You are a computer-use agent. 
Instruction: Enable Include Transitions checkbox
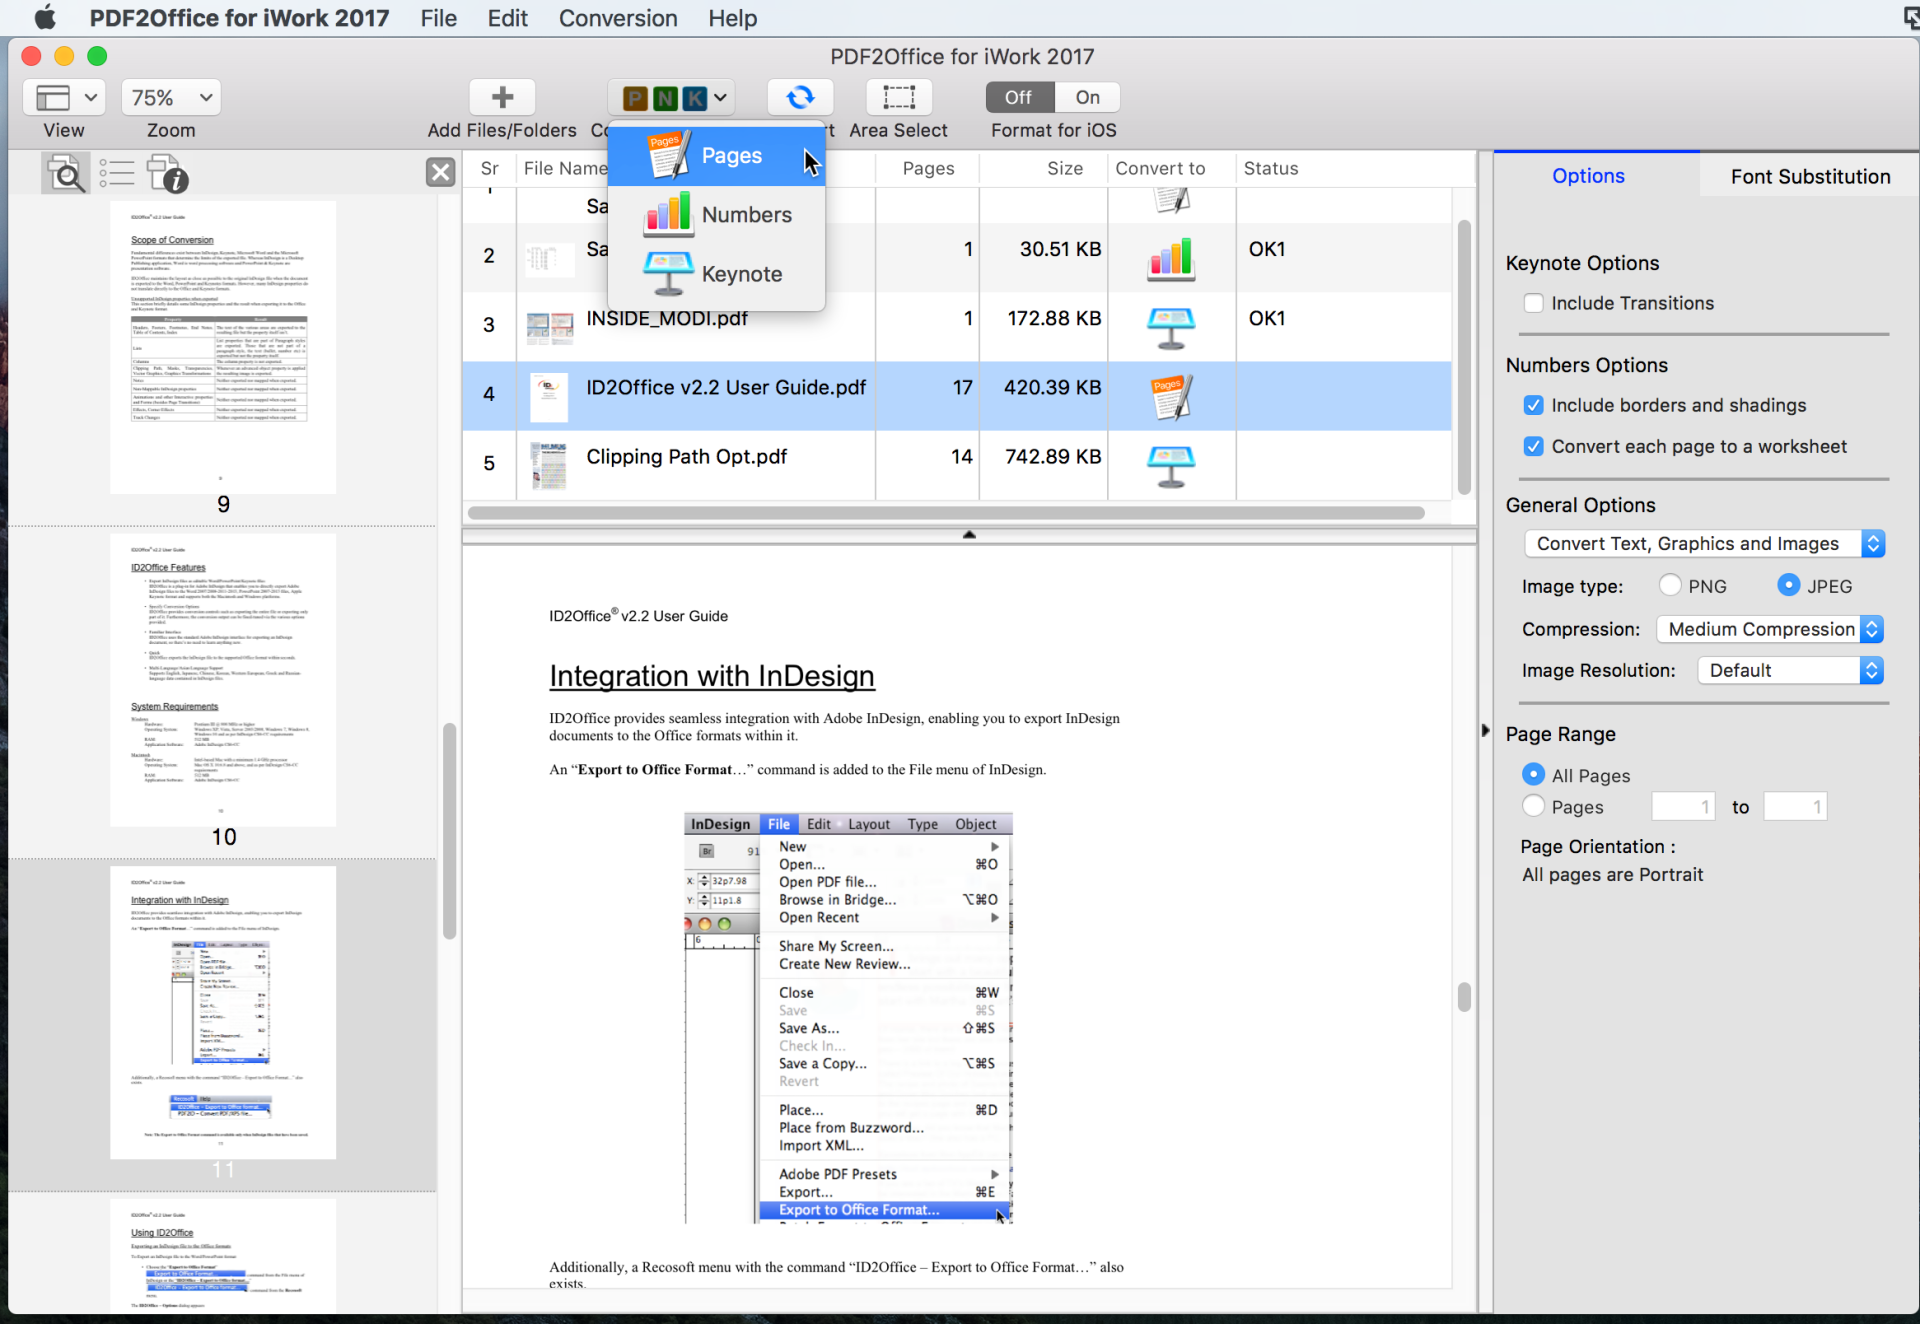(1533, 303)
